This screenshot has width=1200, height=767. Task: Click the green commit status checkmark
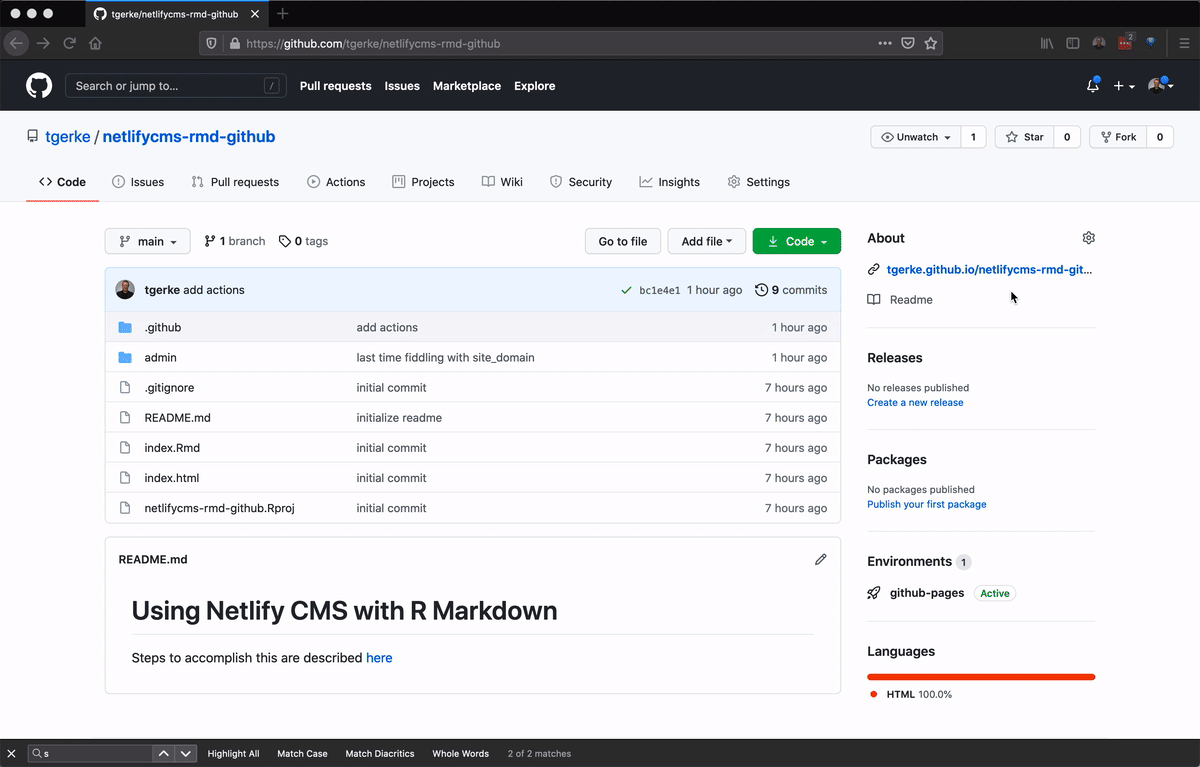(x=626, y=290)
